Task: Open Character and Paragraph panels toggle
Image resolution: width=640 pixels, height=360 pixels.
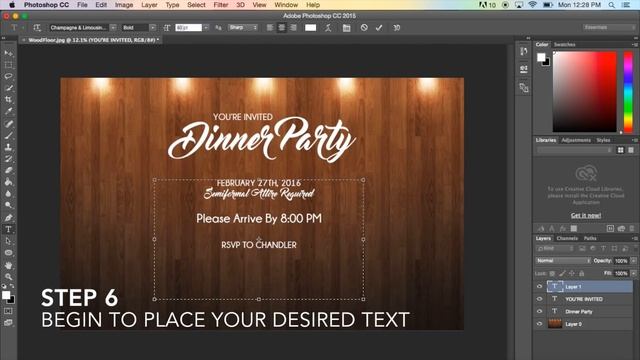Action: [346, 28]
